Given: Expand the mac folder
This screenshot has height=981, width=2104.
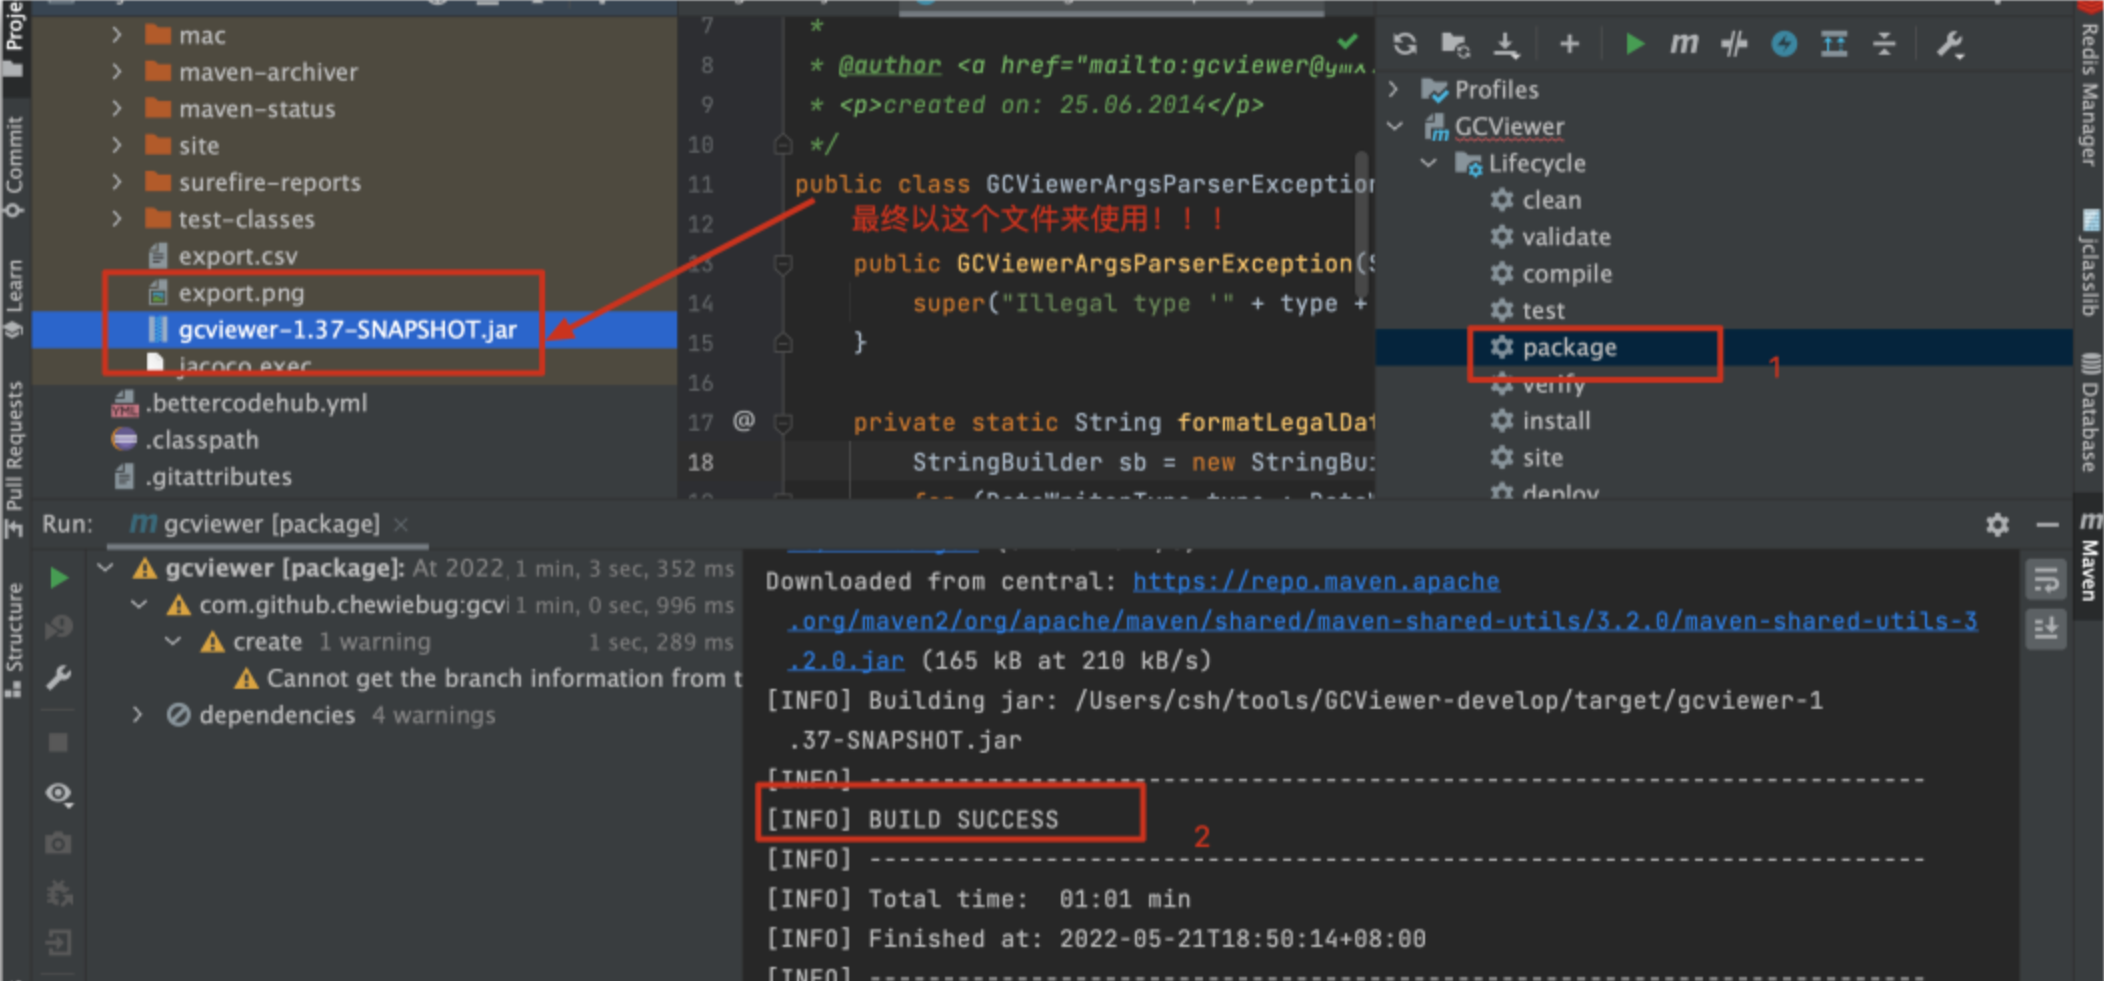Looking at the screenshot, I should tap(117, 35).
